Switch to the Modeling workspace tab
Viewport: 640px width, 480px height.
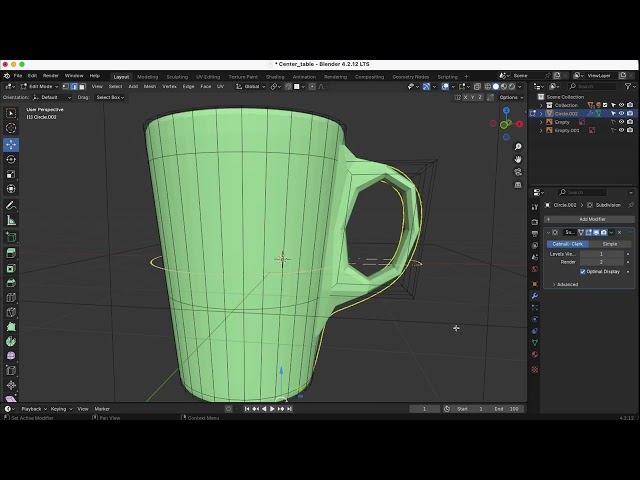click(x=147, y=77)
